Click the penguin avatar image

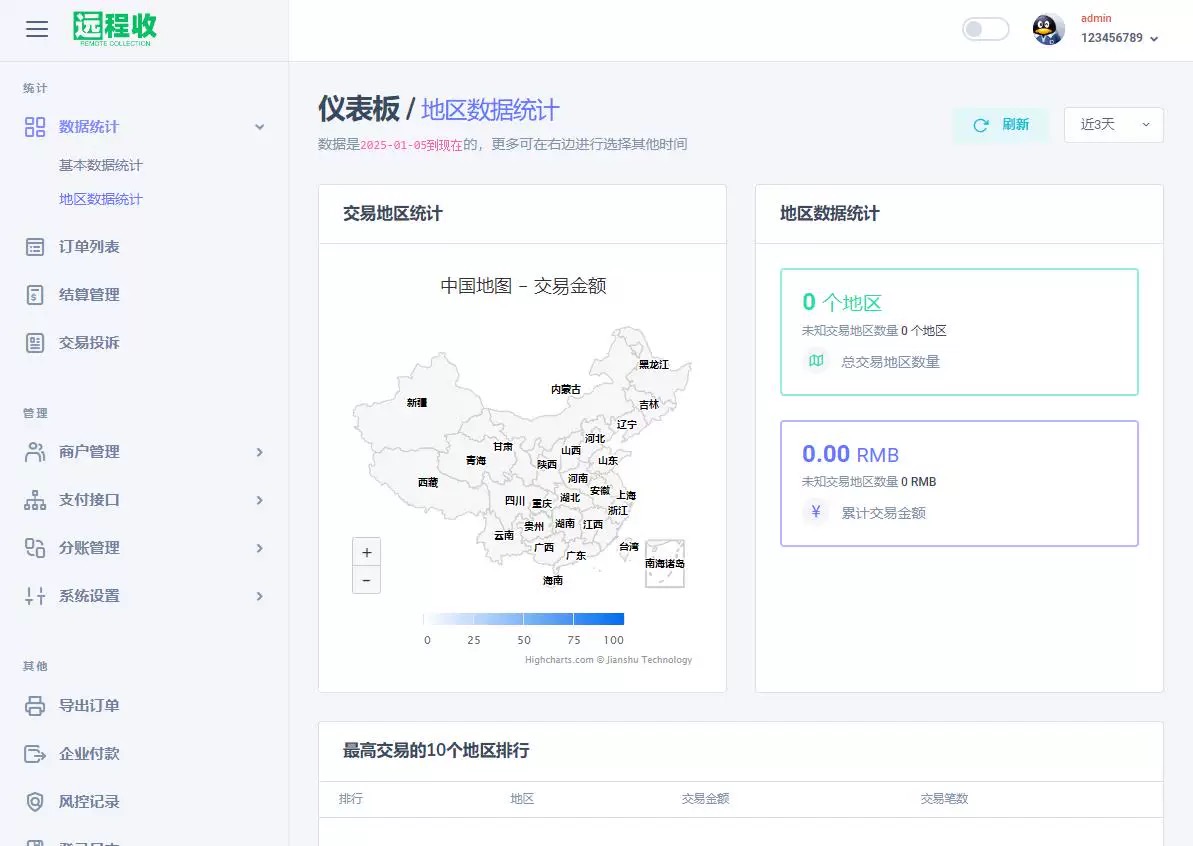[x=1048, y=30]
